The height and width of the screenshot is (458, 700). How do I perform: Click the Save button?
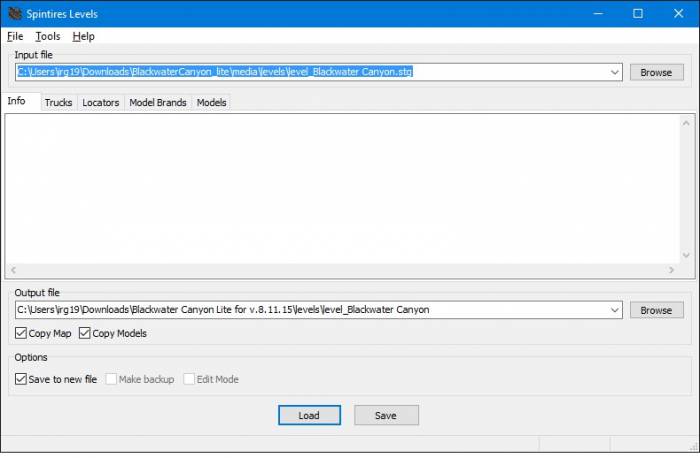click(x=386, y=415)
